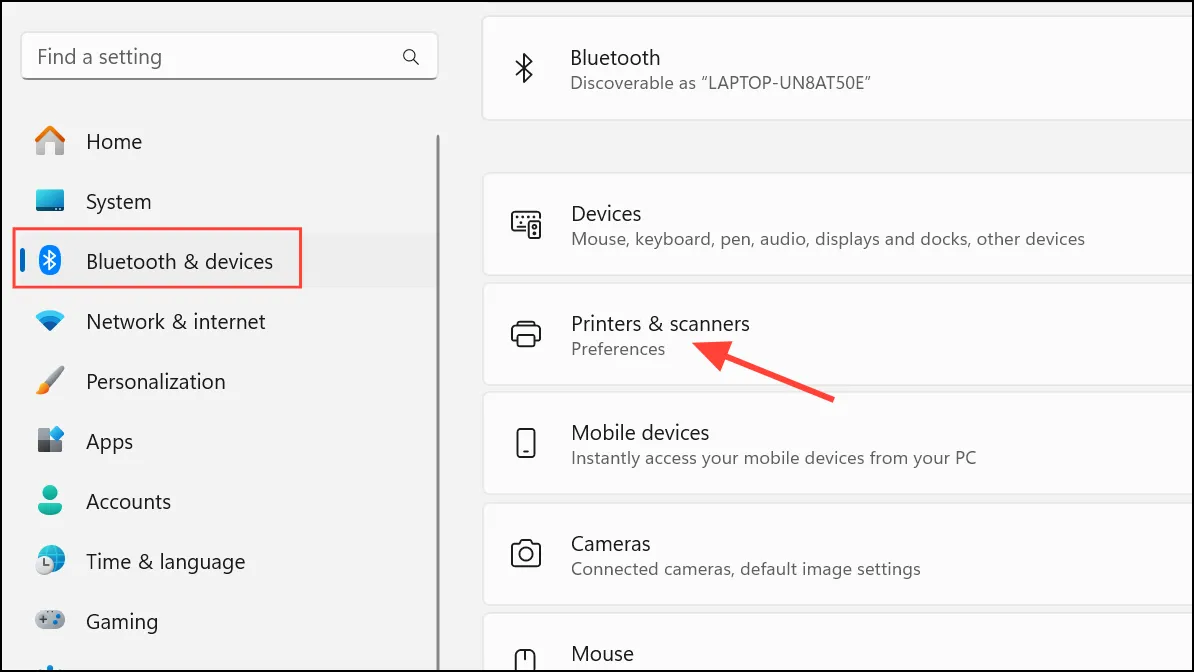Click the Gaming controller icon

(x=50, y=620)
